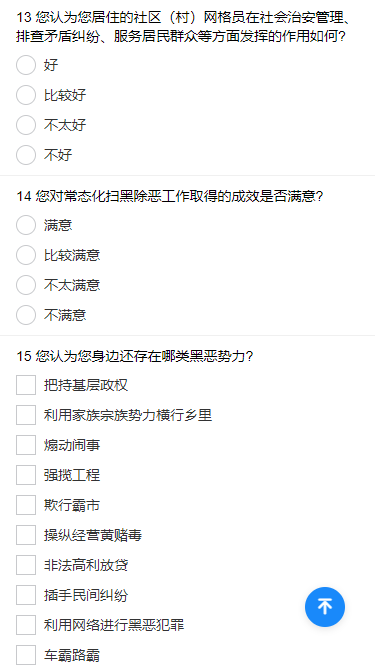Tap the blue back-to-top arrow icon
The height and width of the screenshot is (667, 375).
pyautogui.click(x=325, y=607)
